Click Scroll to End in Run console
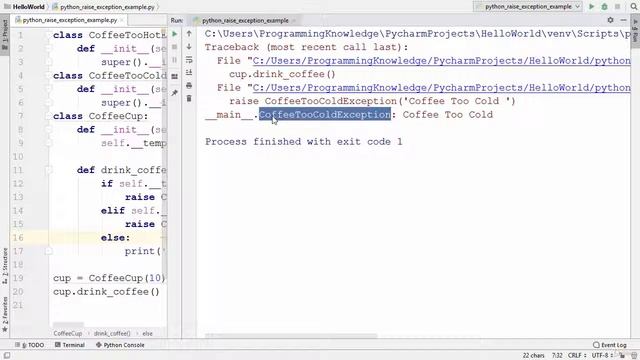 (x=189, y=73)
